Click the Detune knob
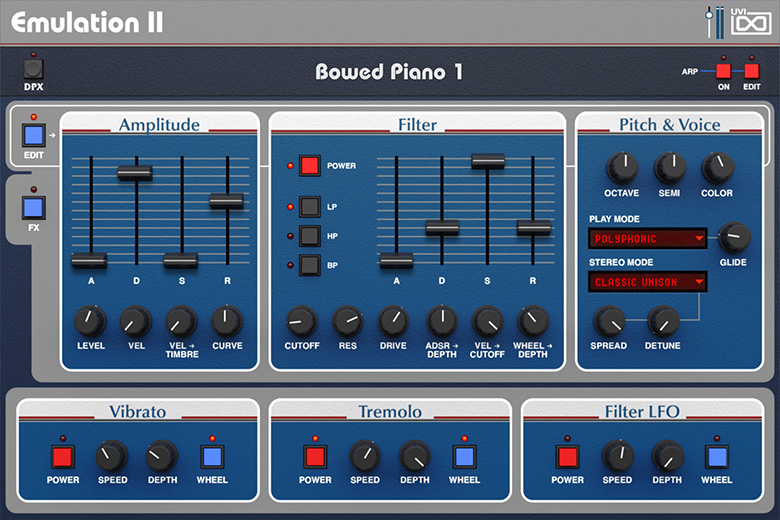The width and height of the screenshot is (780, 520). click(x=663, y=321)
